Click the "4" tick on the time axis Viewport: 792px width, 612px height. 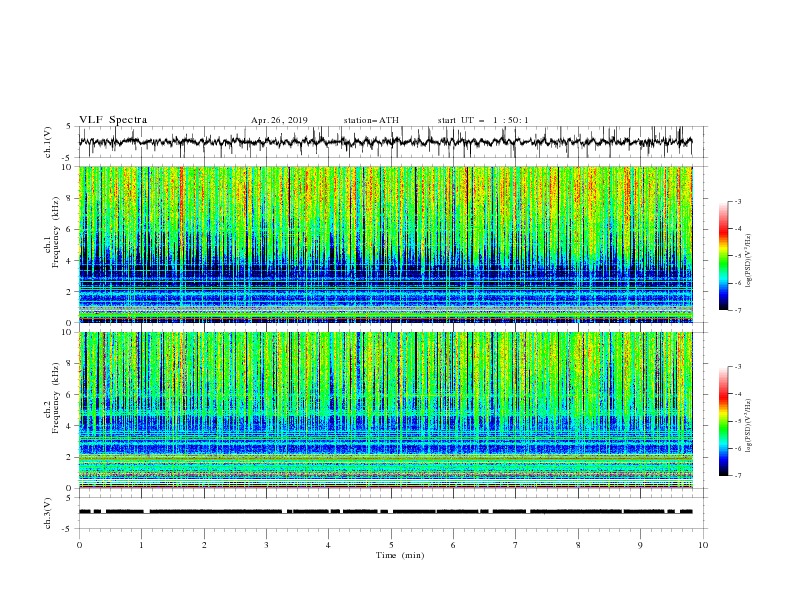pyautogui.click(x=328, y=545)
